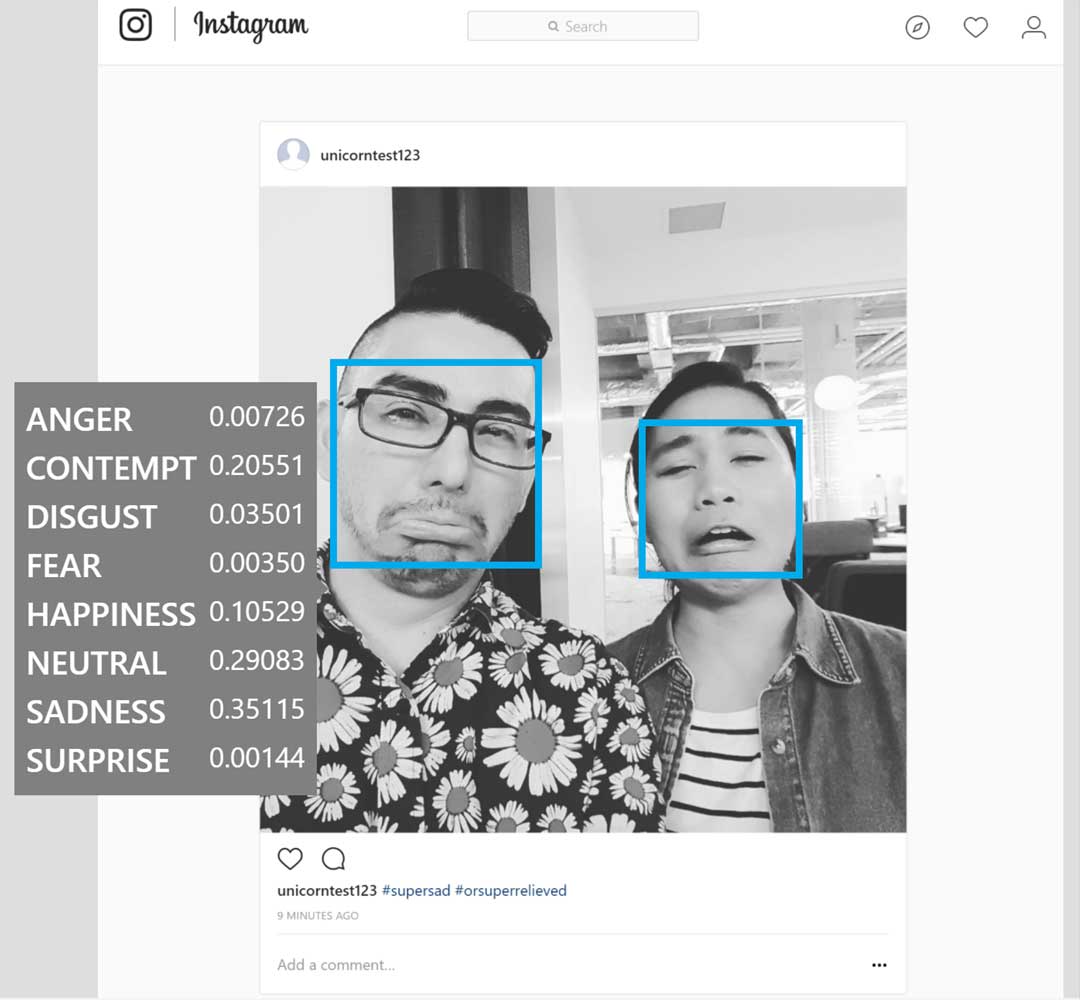The height and width of the screenshot is (1000, 1080).
Task: Click the post author's avatar thumbnail
Action: (x=293, y=155)
